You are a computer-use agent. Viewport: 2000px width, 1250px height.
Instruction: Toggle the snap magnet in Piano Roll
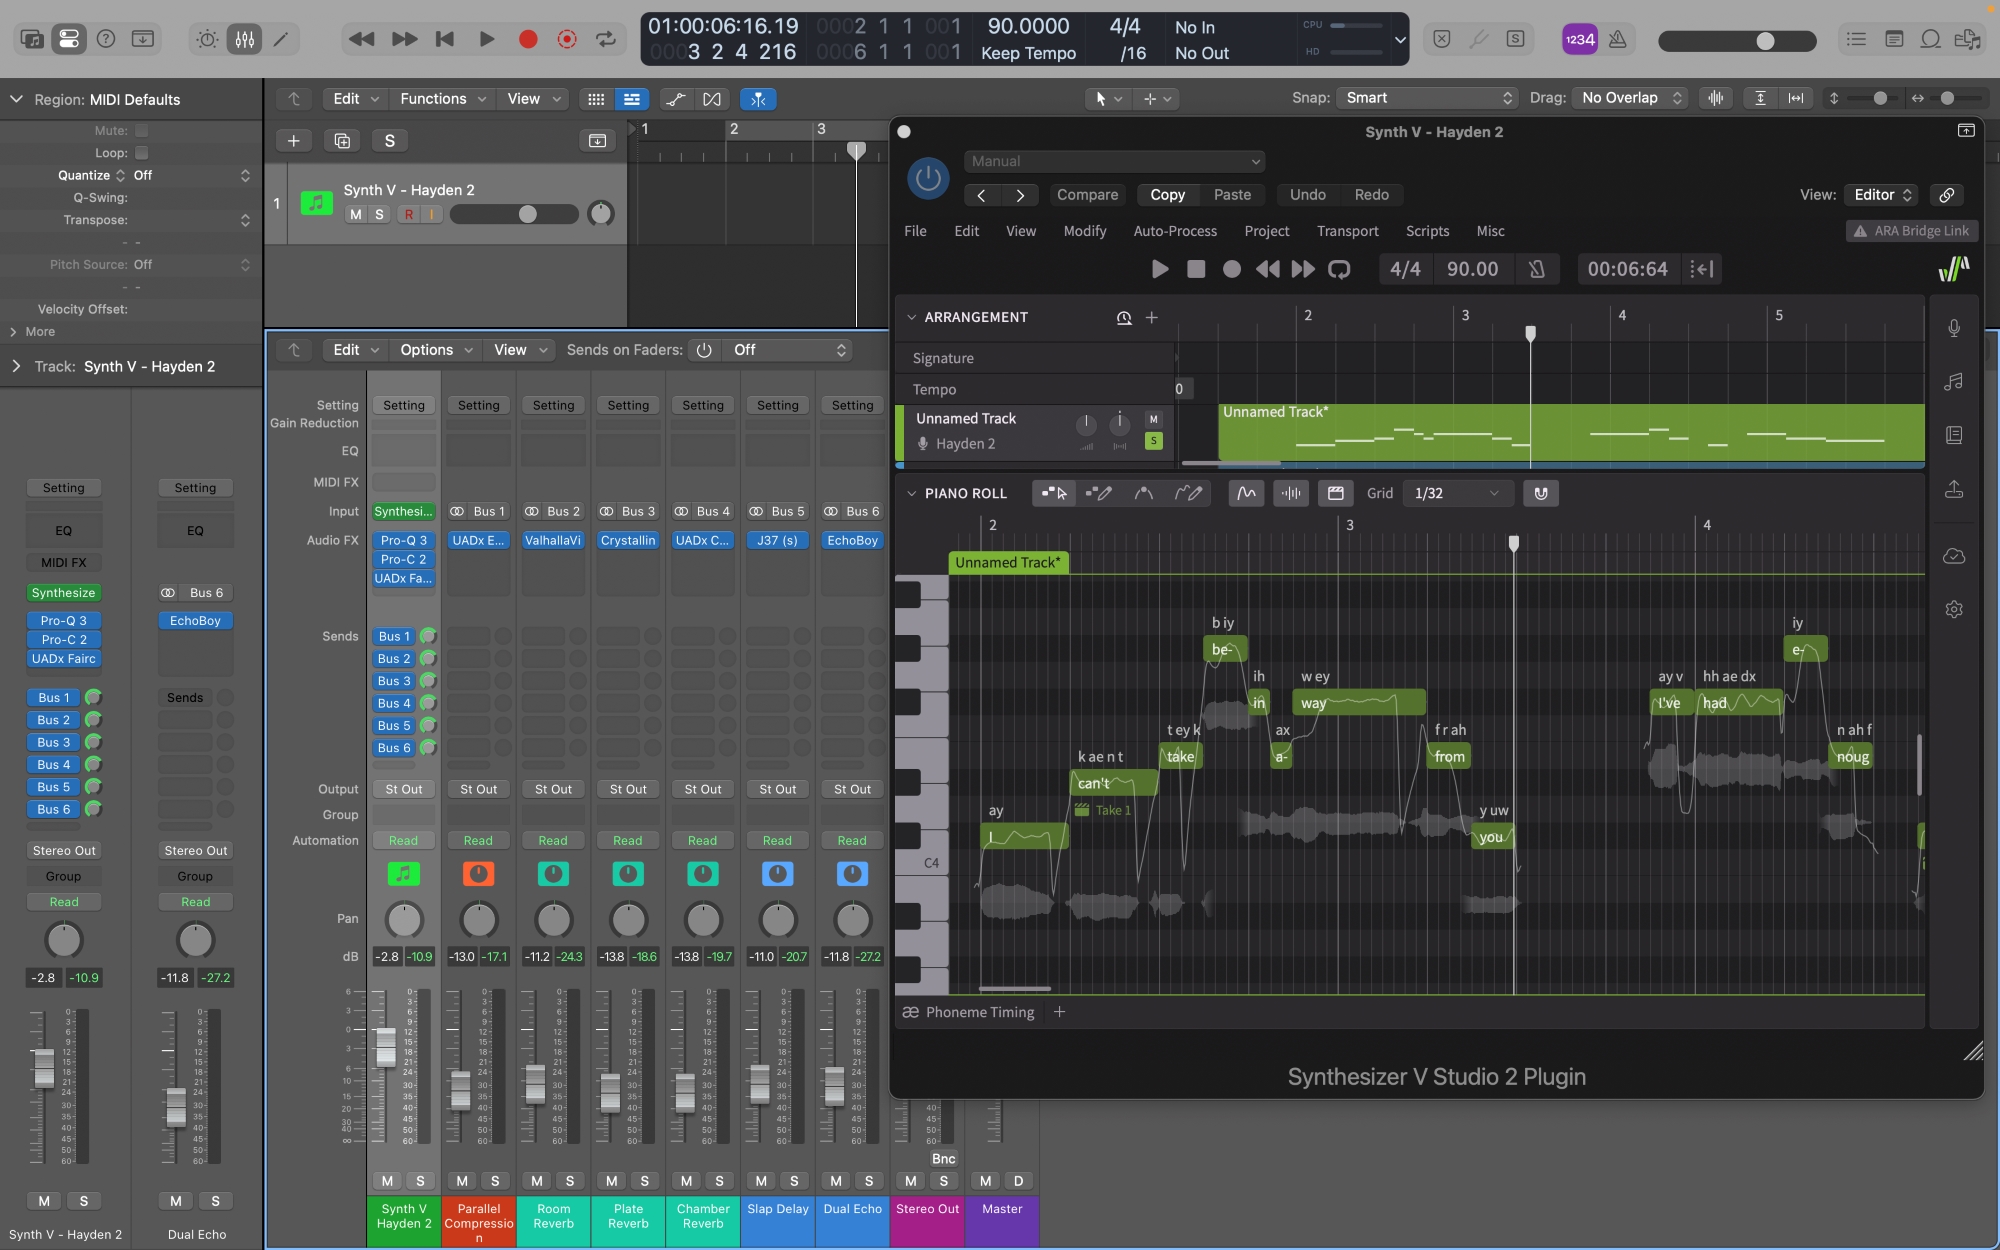click(1541, 493)
